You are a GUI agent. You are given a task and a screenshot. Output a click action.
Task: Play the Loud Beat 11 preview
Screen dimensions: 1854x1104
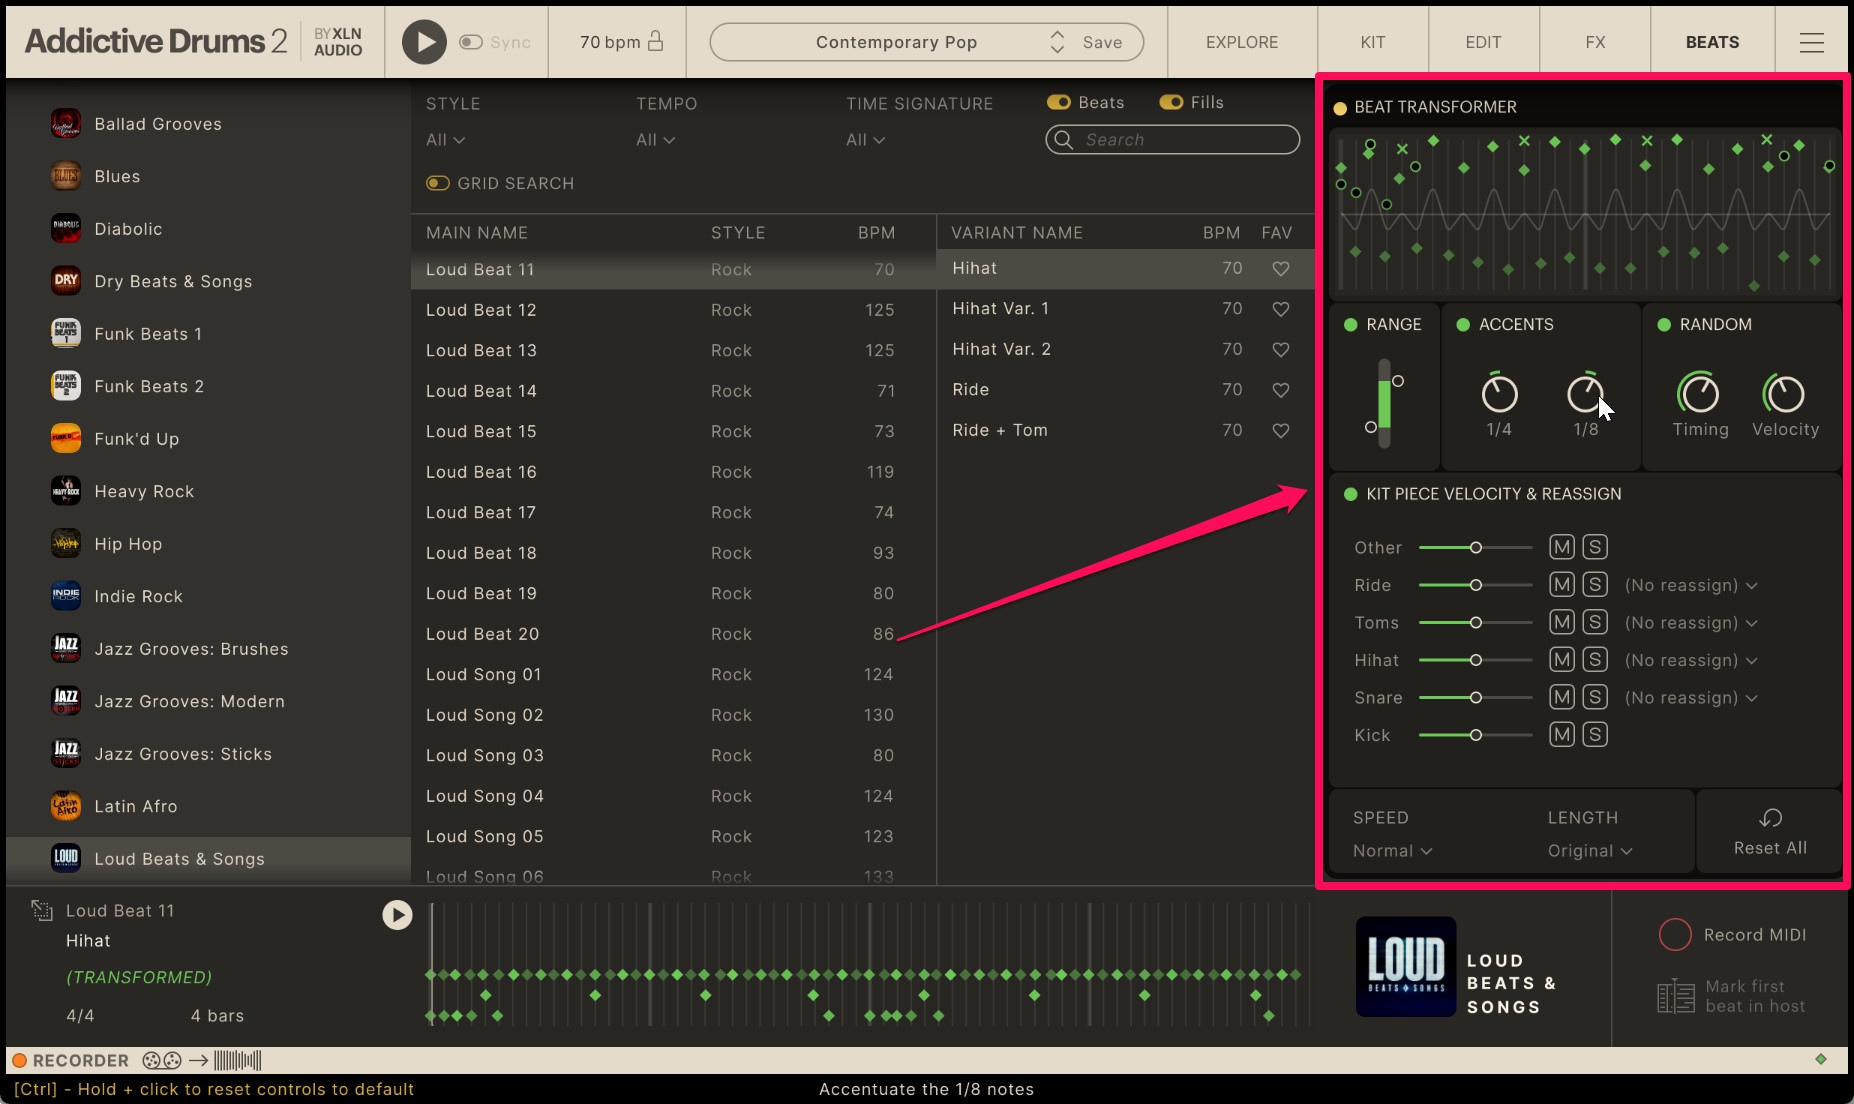397,914
